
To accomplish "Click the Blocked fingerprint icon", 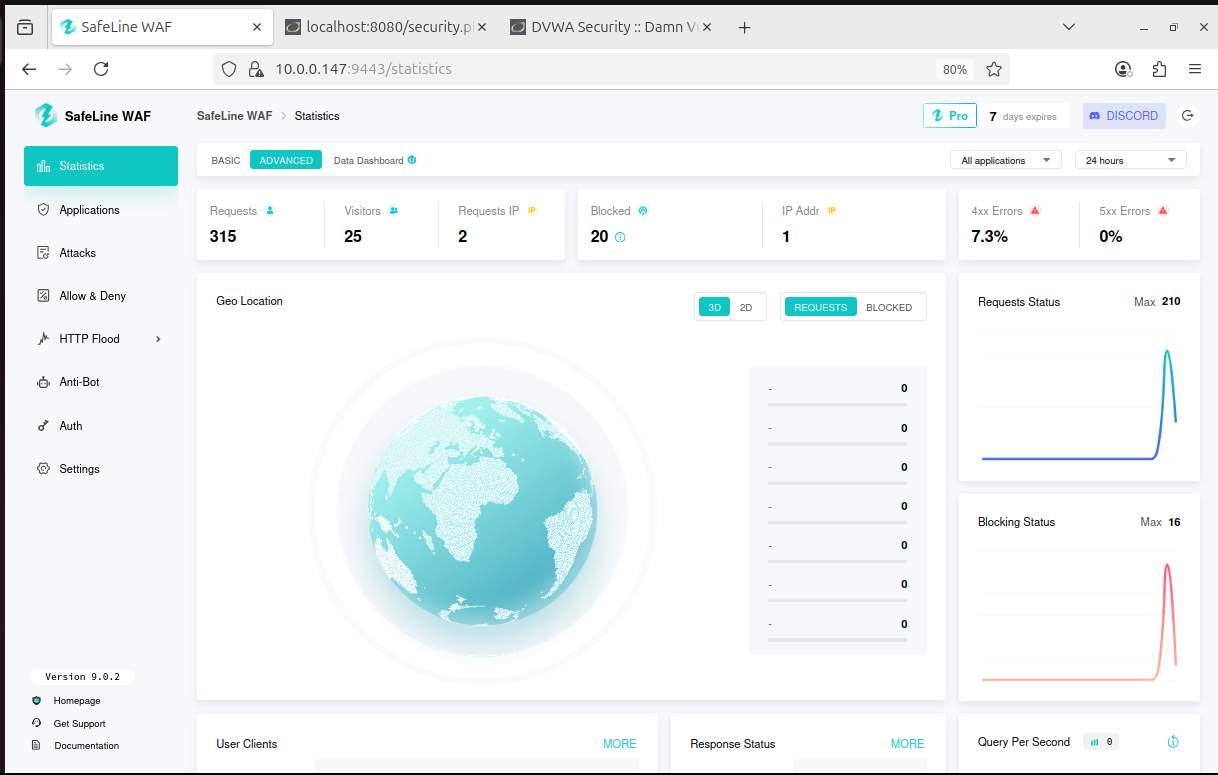I will [x=643, y=211].
